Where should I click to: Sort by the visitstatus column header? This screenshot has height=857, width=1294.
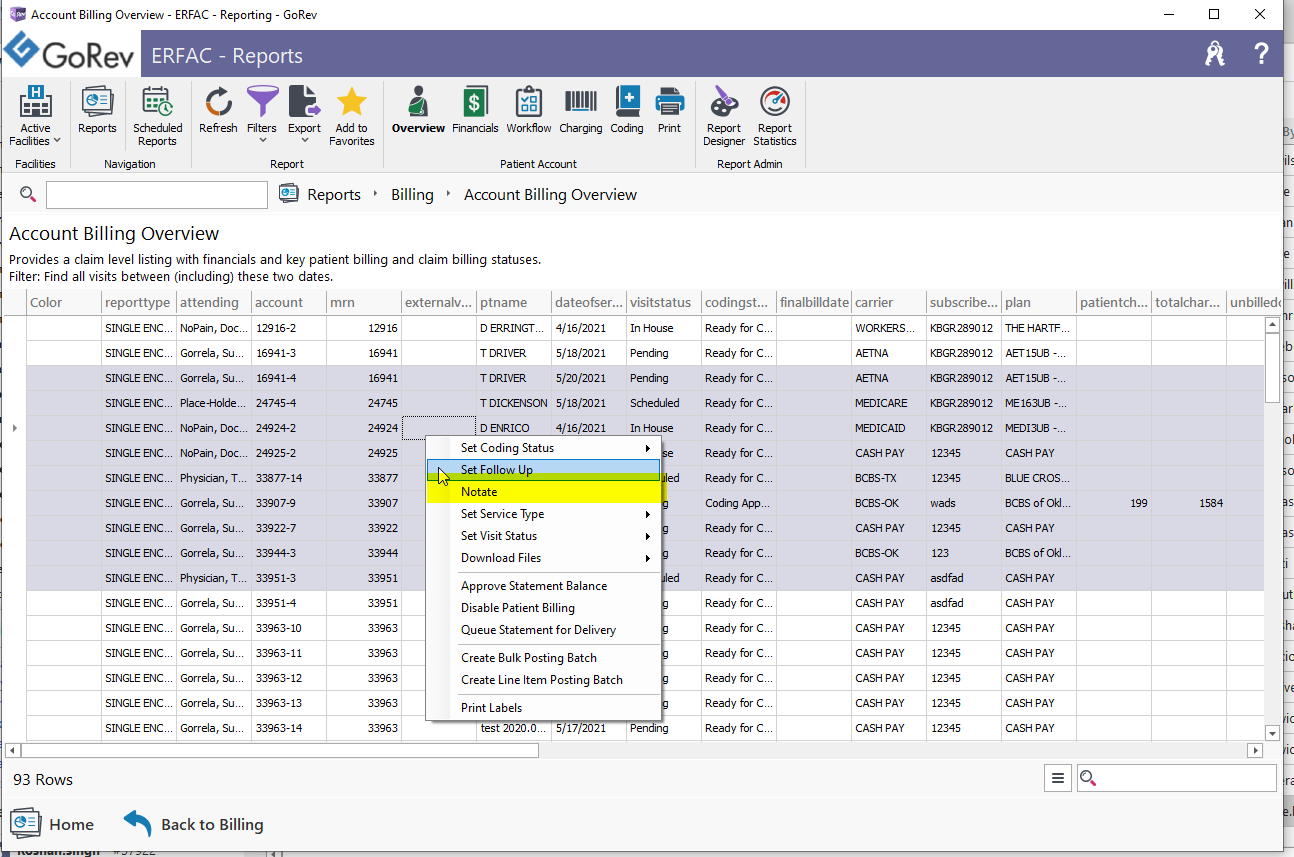pyautogui.click(x=664, y=302)
